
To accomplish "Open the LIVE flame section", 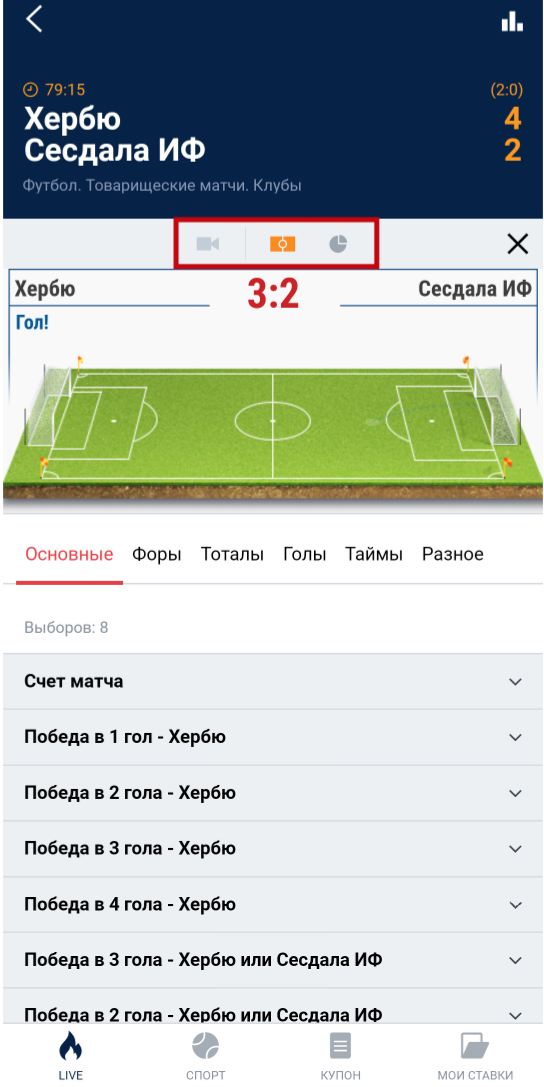I will click(71, 1055).
